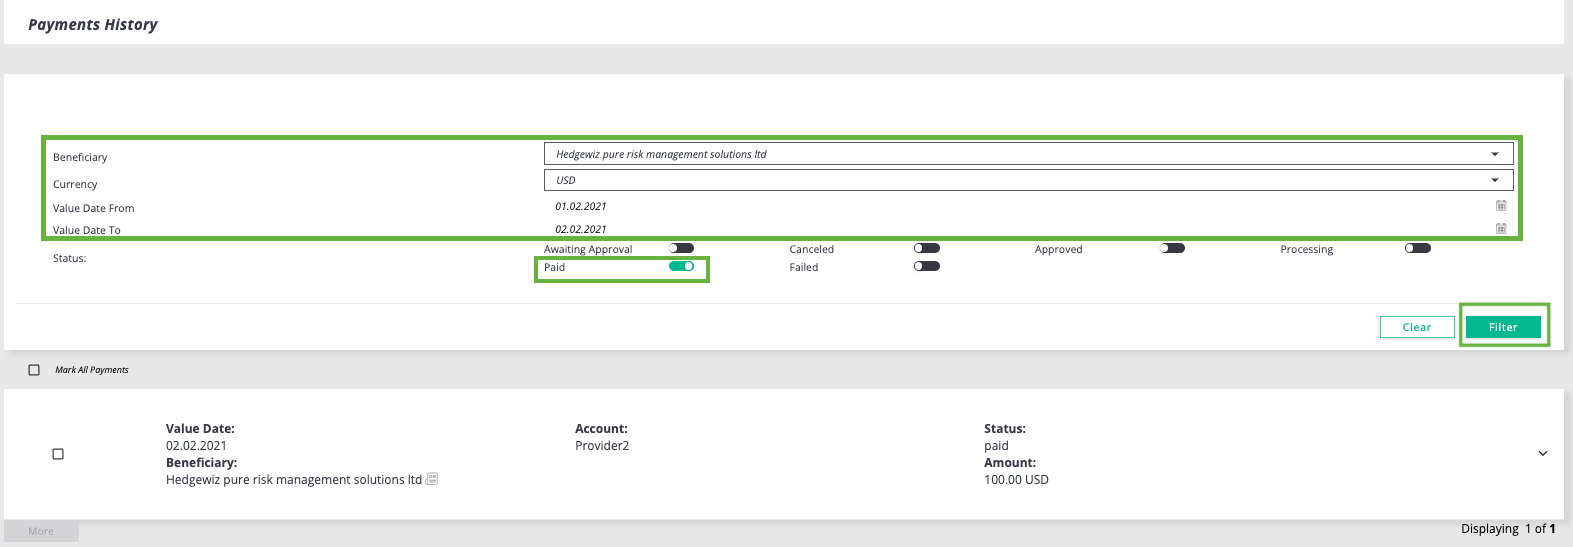Select the payment row checkbox
The width and height of the screenshot is (1573, 547).
(58, 454)
